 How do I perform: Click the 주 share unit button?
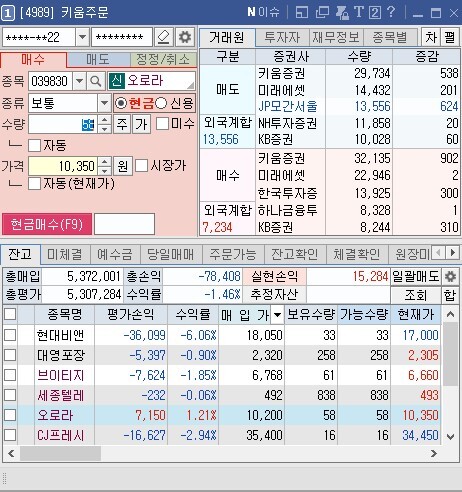[122, 124]
